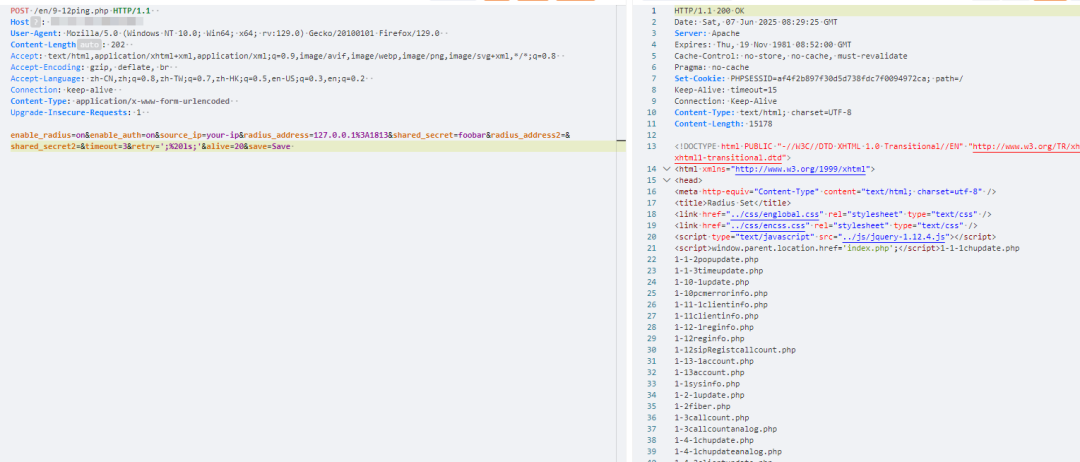This screenshot has width=1080, height=462.
Task: Click the Accept: text/html header line
Action: pyautogui.click(x=284, y=56)
